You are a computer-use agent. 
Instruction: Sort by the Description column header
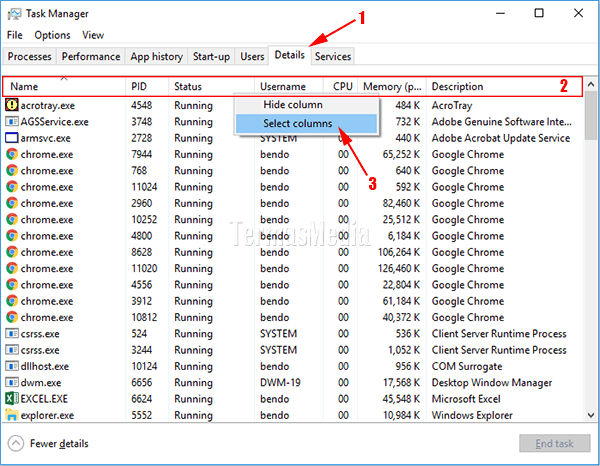coord(504,86)
